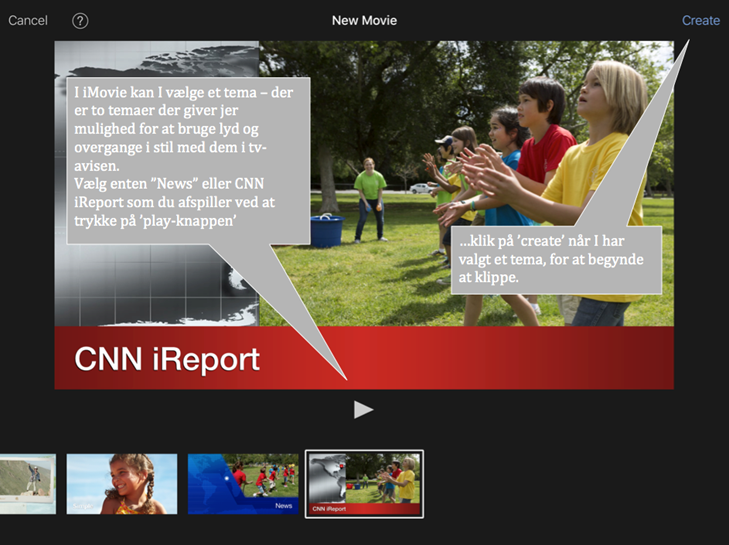Click the New Movie title text
The width and height of the screenshot is (729, 545).
[364, 20]
